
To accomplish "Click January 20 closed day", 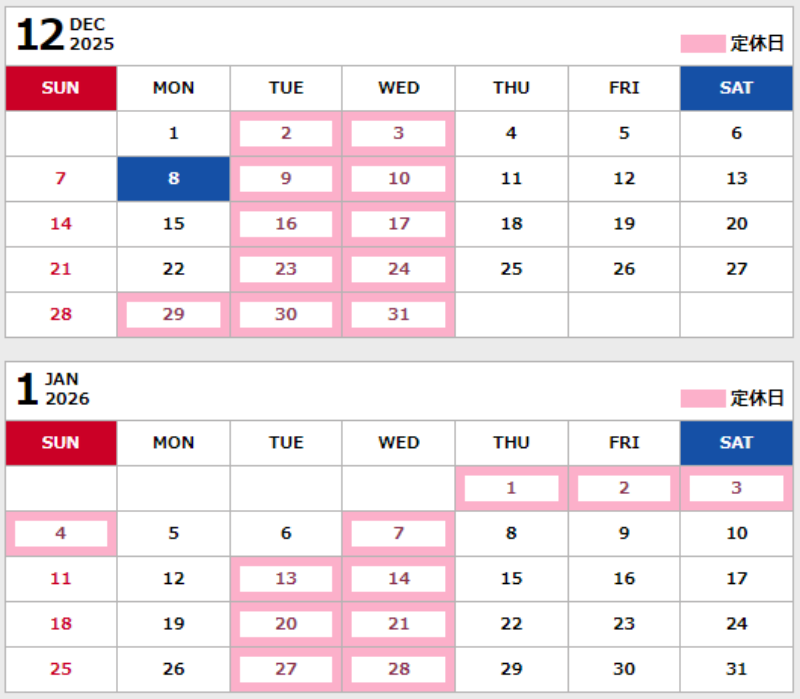I will click(x=286, y=623).
